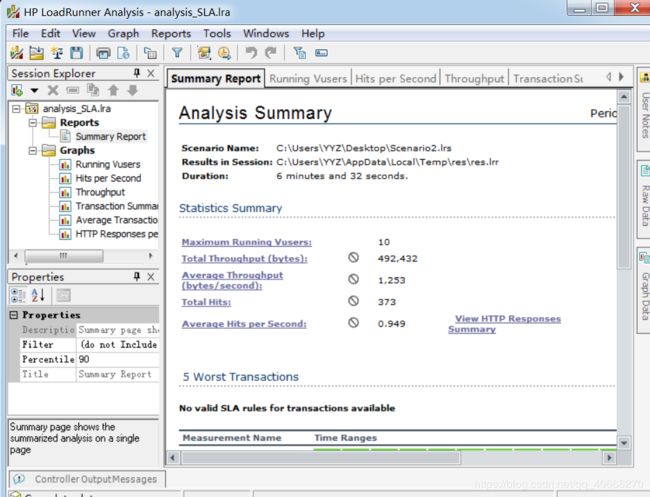The height and width of the screenshot is (497, 650).
Task: Toggle the pin on Session Explorer panel
Action: [137, 73]
